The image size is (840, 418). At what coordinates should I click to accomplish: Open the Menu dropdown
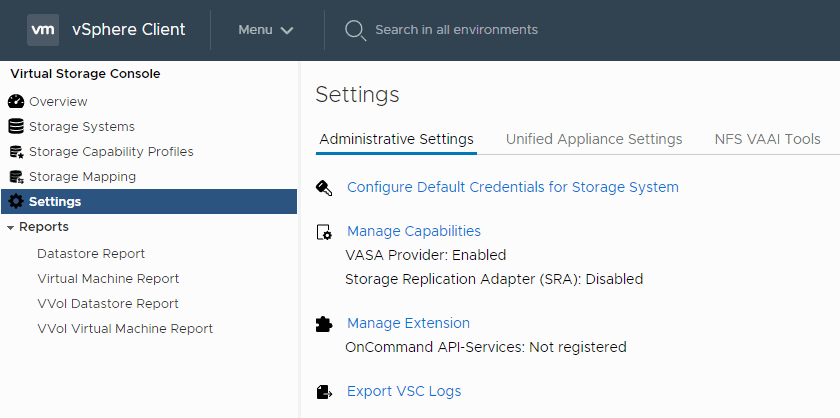coord(265,30)
